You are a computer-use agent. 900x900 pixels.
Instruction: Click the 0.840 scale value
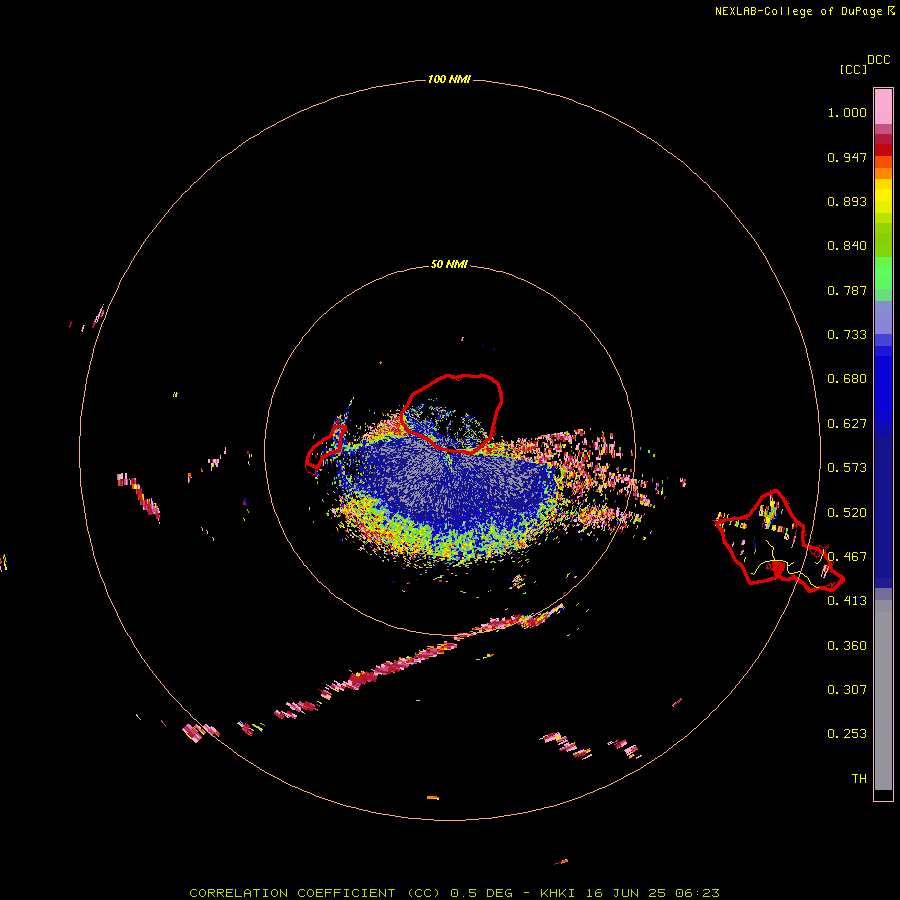[847, 246]
